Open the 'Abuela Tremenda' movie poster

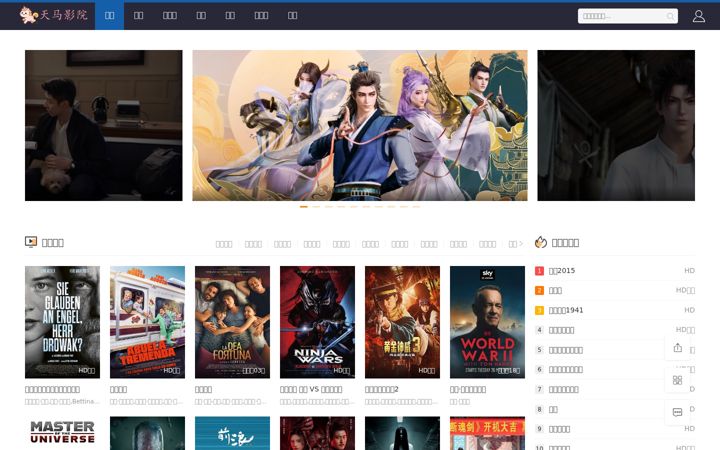[x=147, y=322]
